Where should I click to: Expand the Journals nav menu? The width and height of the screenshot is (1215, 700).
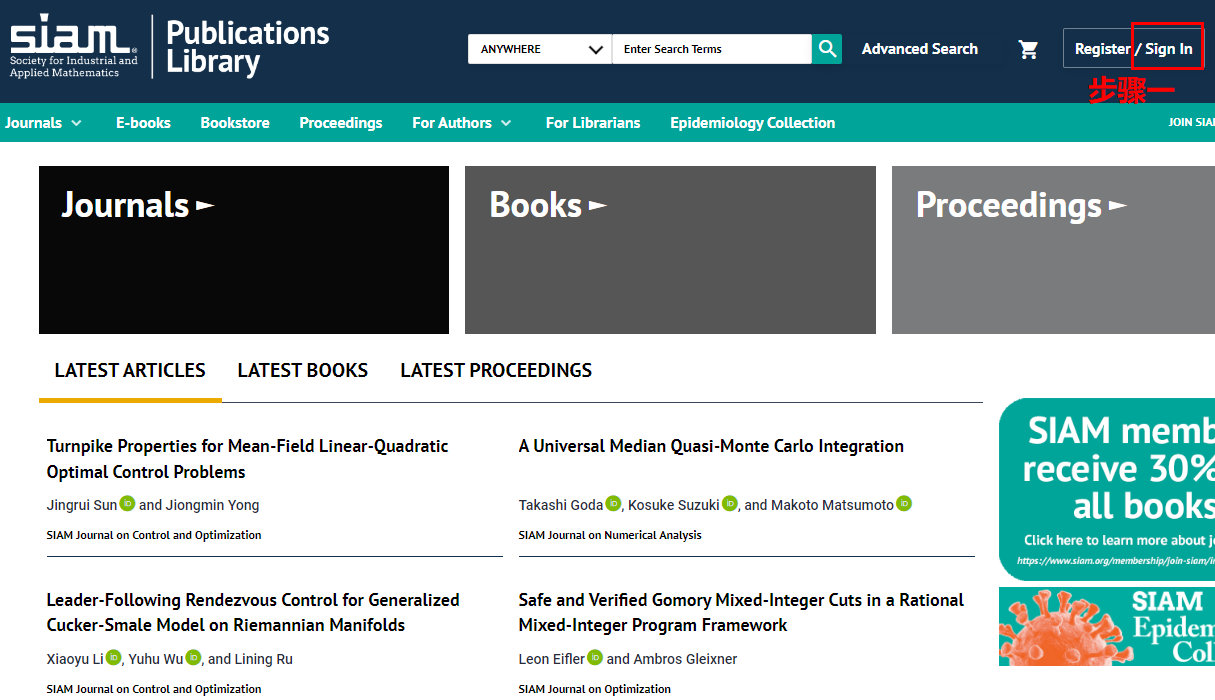point(43,123)
